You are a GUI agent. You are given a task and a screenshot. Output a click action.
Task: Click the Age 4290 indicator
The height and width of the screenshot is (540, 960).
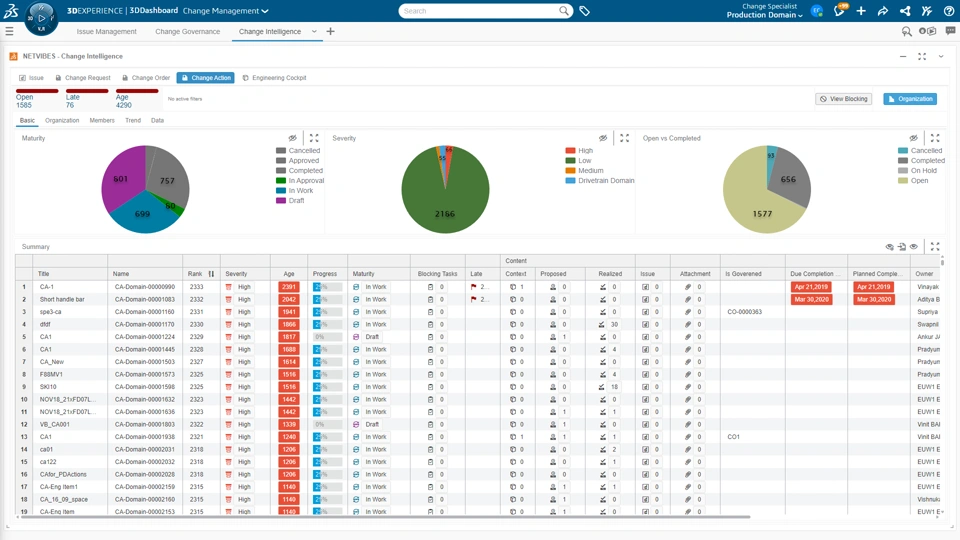tap(137, 99)
